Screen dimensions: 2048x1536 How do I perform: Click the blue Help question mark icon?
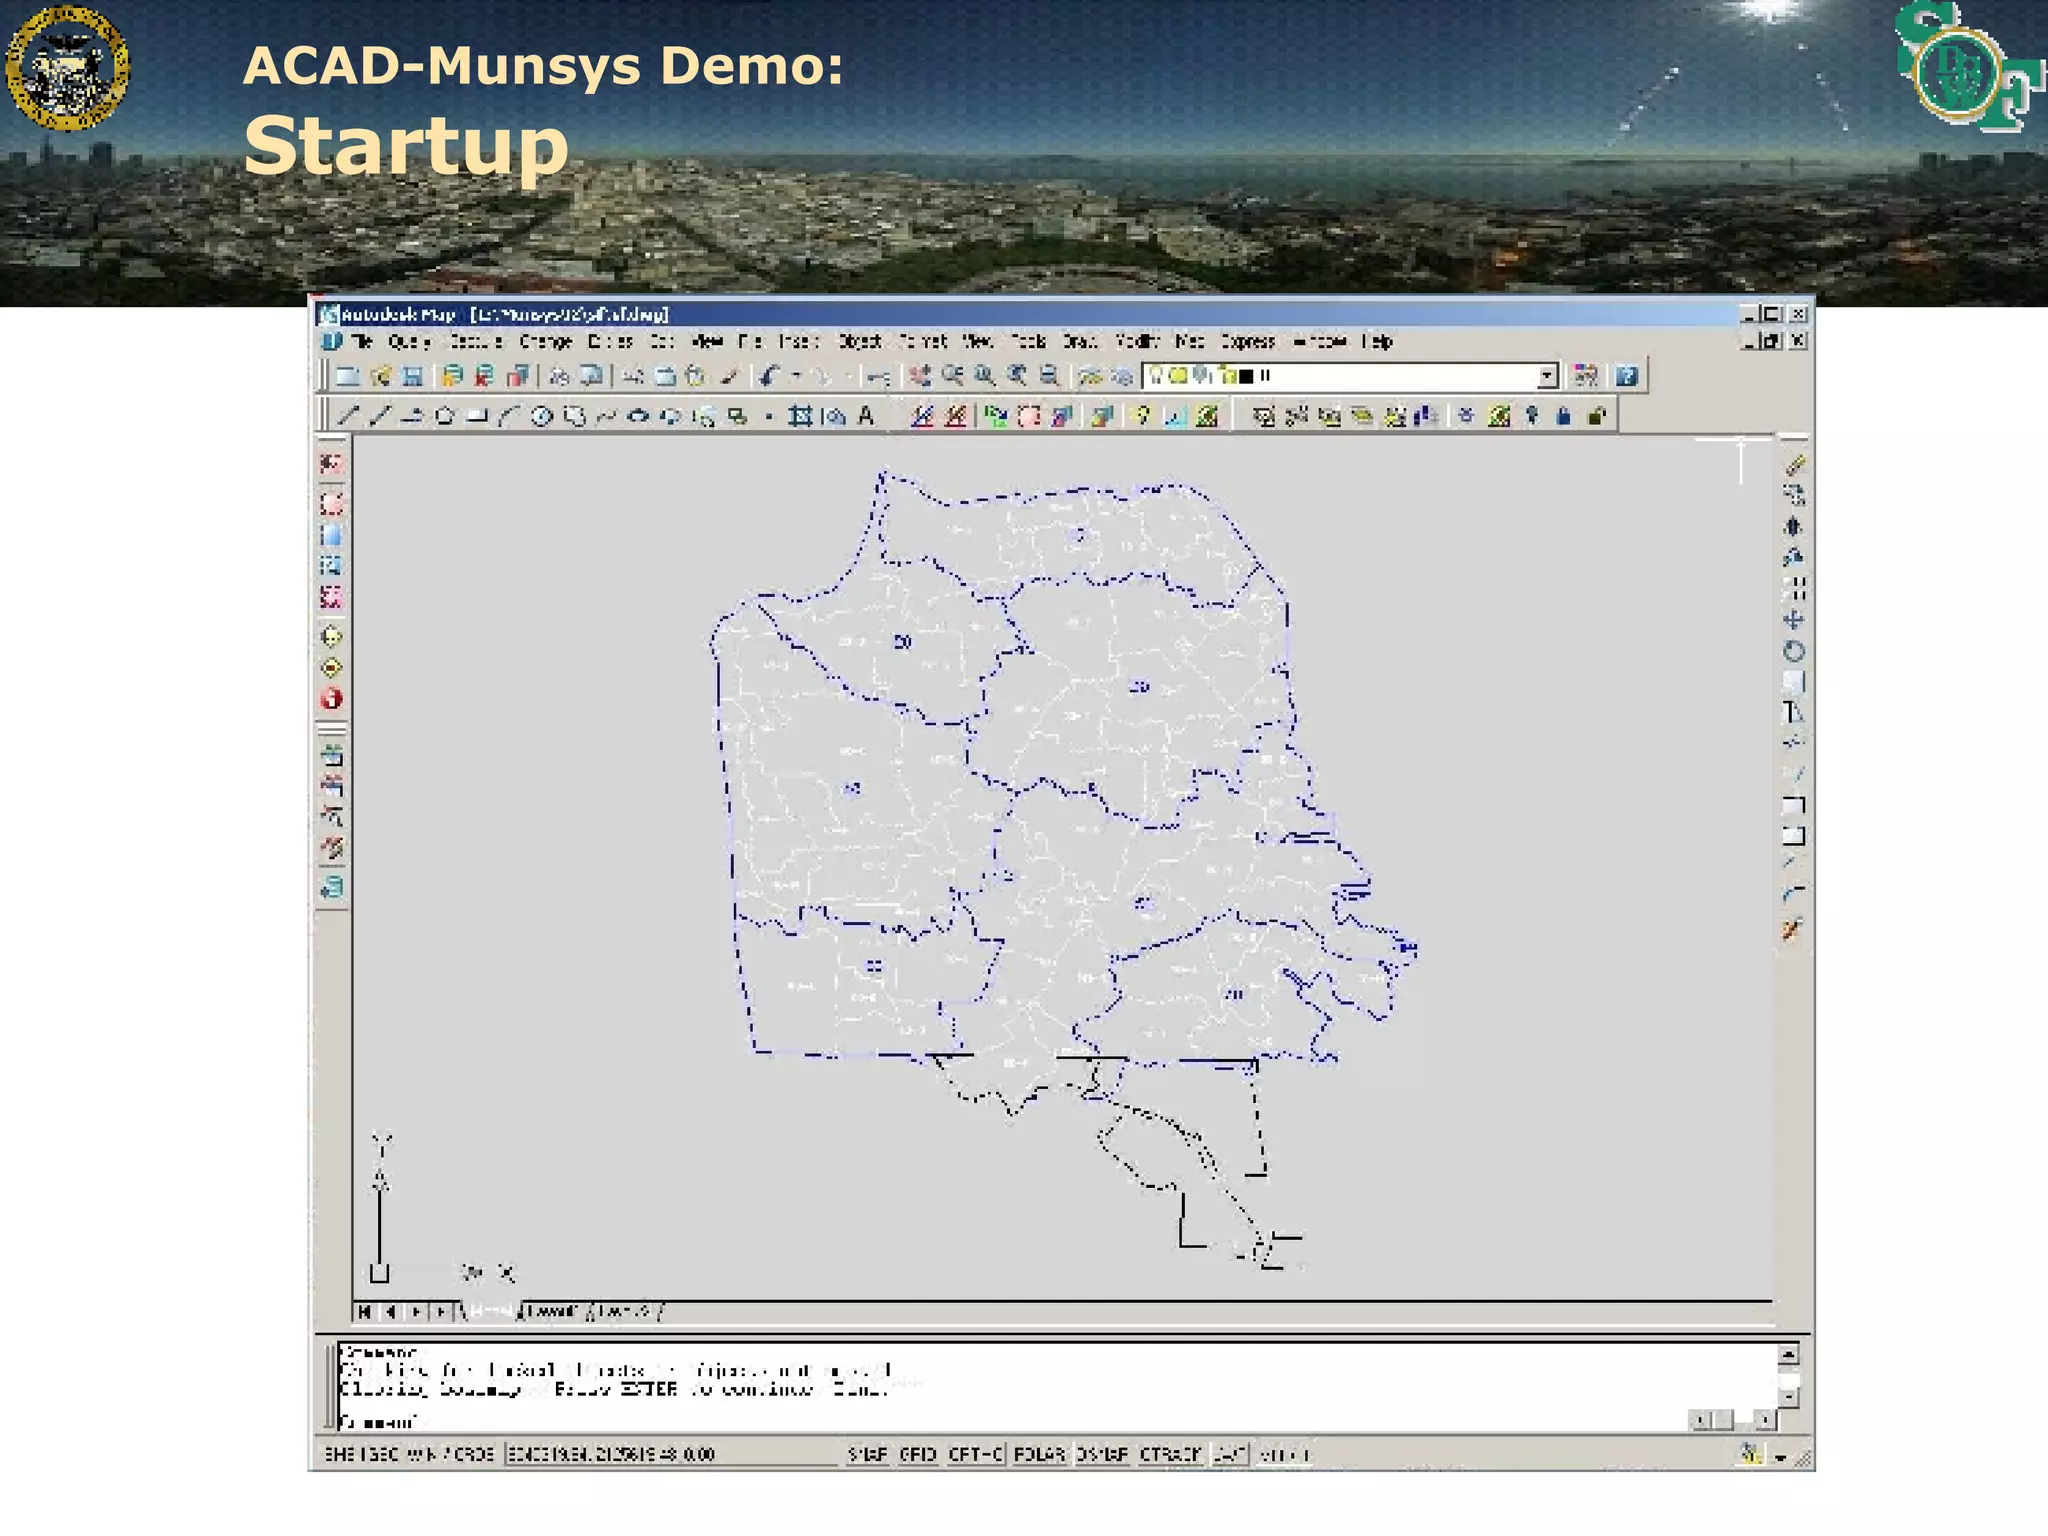pyautogui.click(x=1626, y=376)
